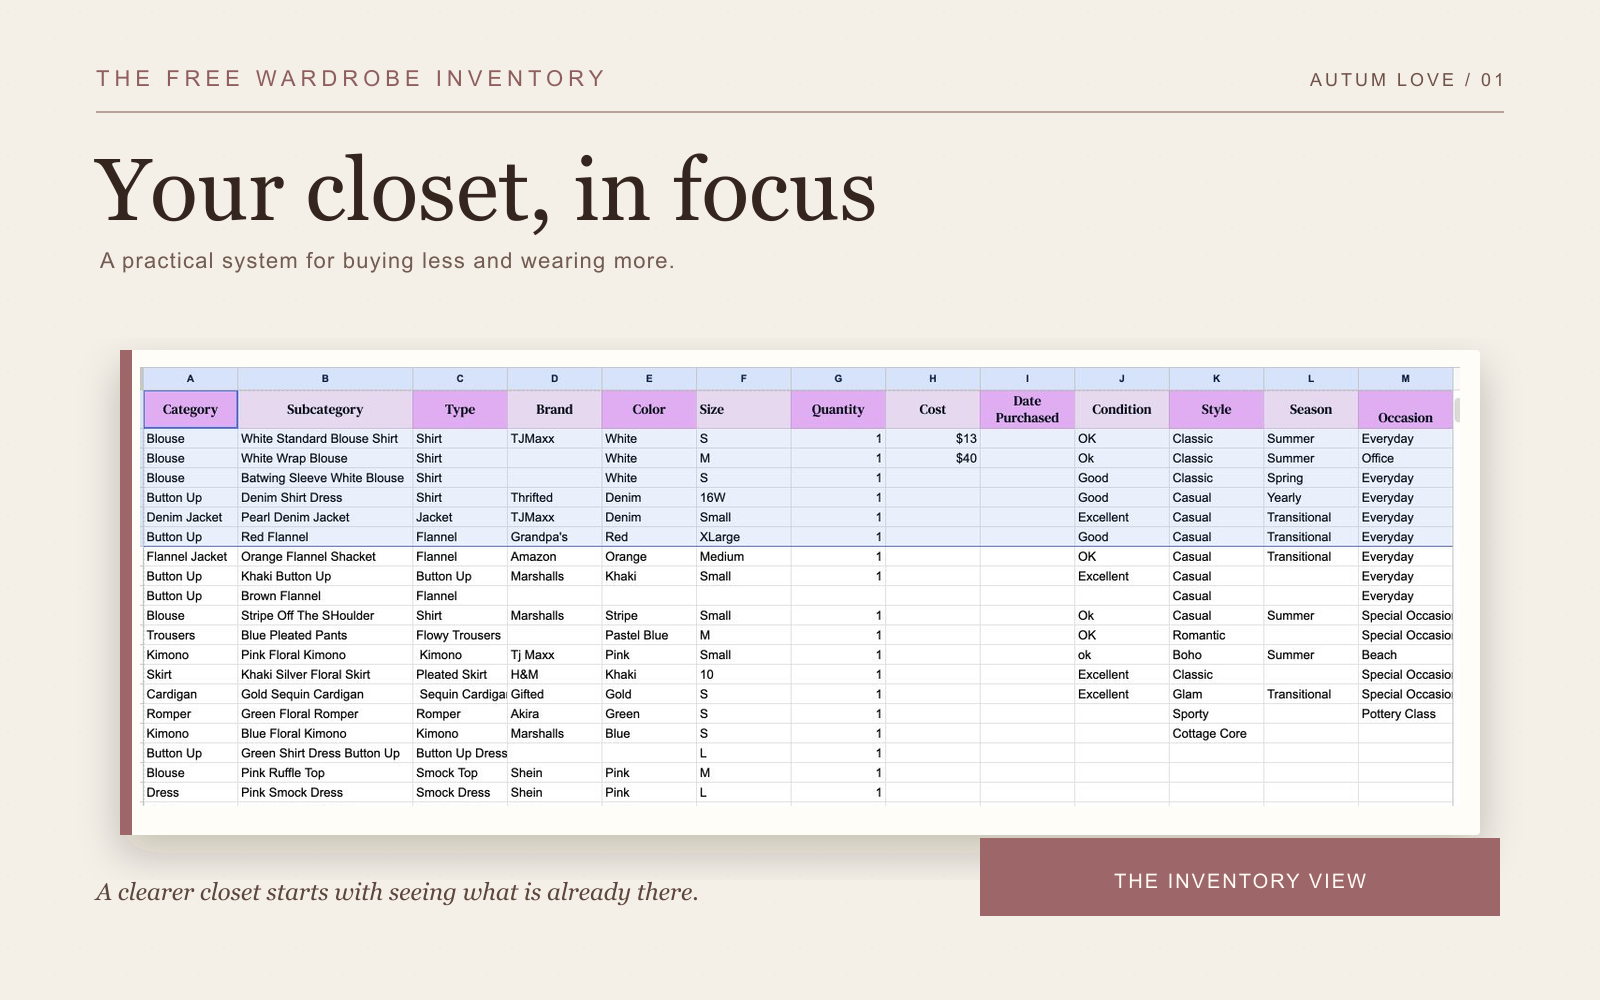Click cell 'Khaki Button Up'
The width and height of the screenshot is (1600, 1000).
325,576
